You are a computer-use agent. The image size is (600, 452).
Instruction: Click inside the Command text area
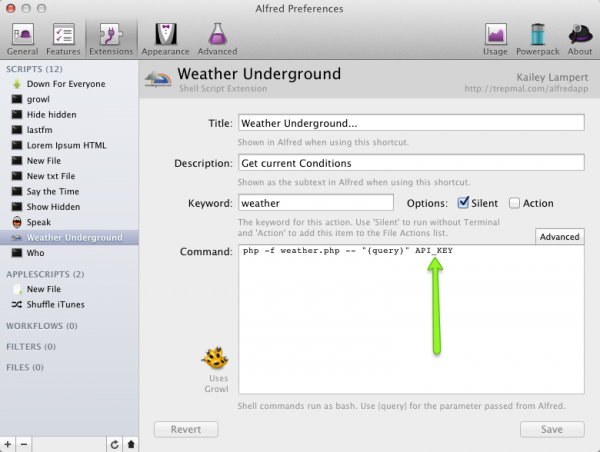pyautogui.click(x=411, y=319)
